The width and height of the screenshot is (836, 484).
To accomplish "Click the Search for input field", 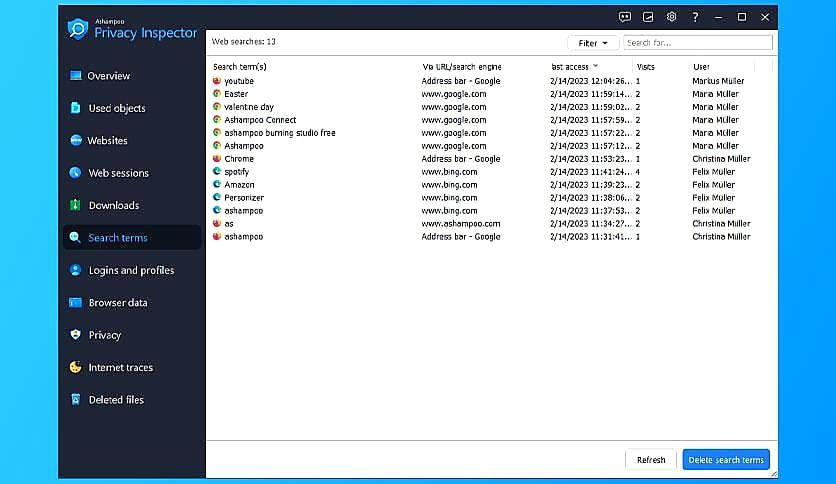I will point(696,43).
